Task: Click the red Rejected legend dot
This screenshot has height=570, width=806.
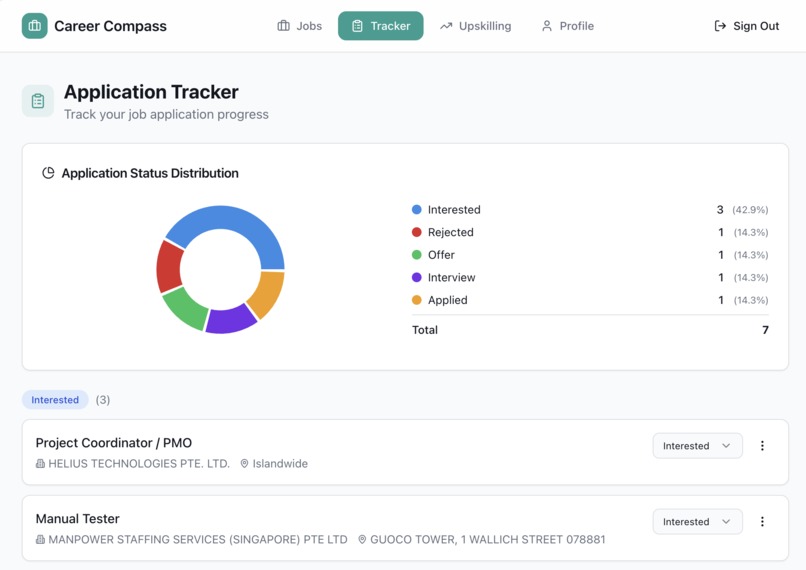Action: coord(417,232)
